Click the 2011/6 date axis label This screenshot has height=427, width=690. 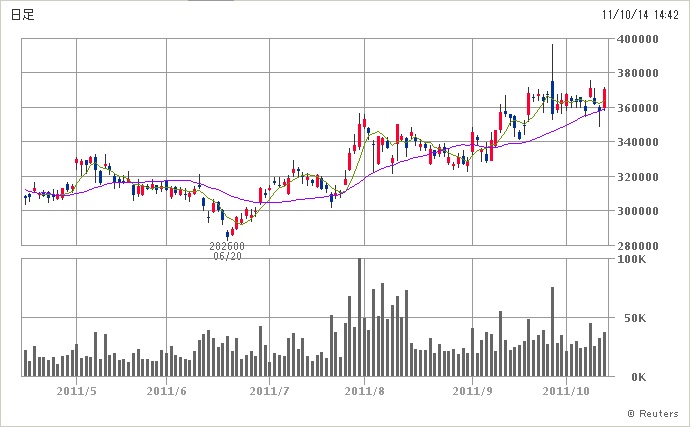pos(166,391)
